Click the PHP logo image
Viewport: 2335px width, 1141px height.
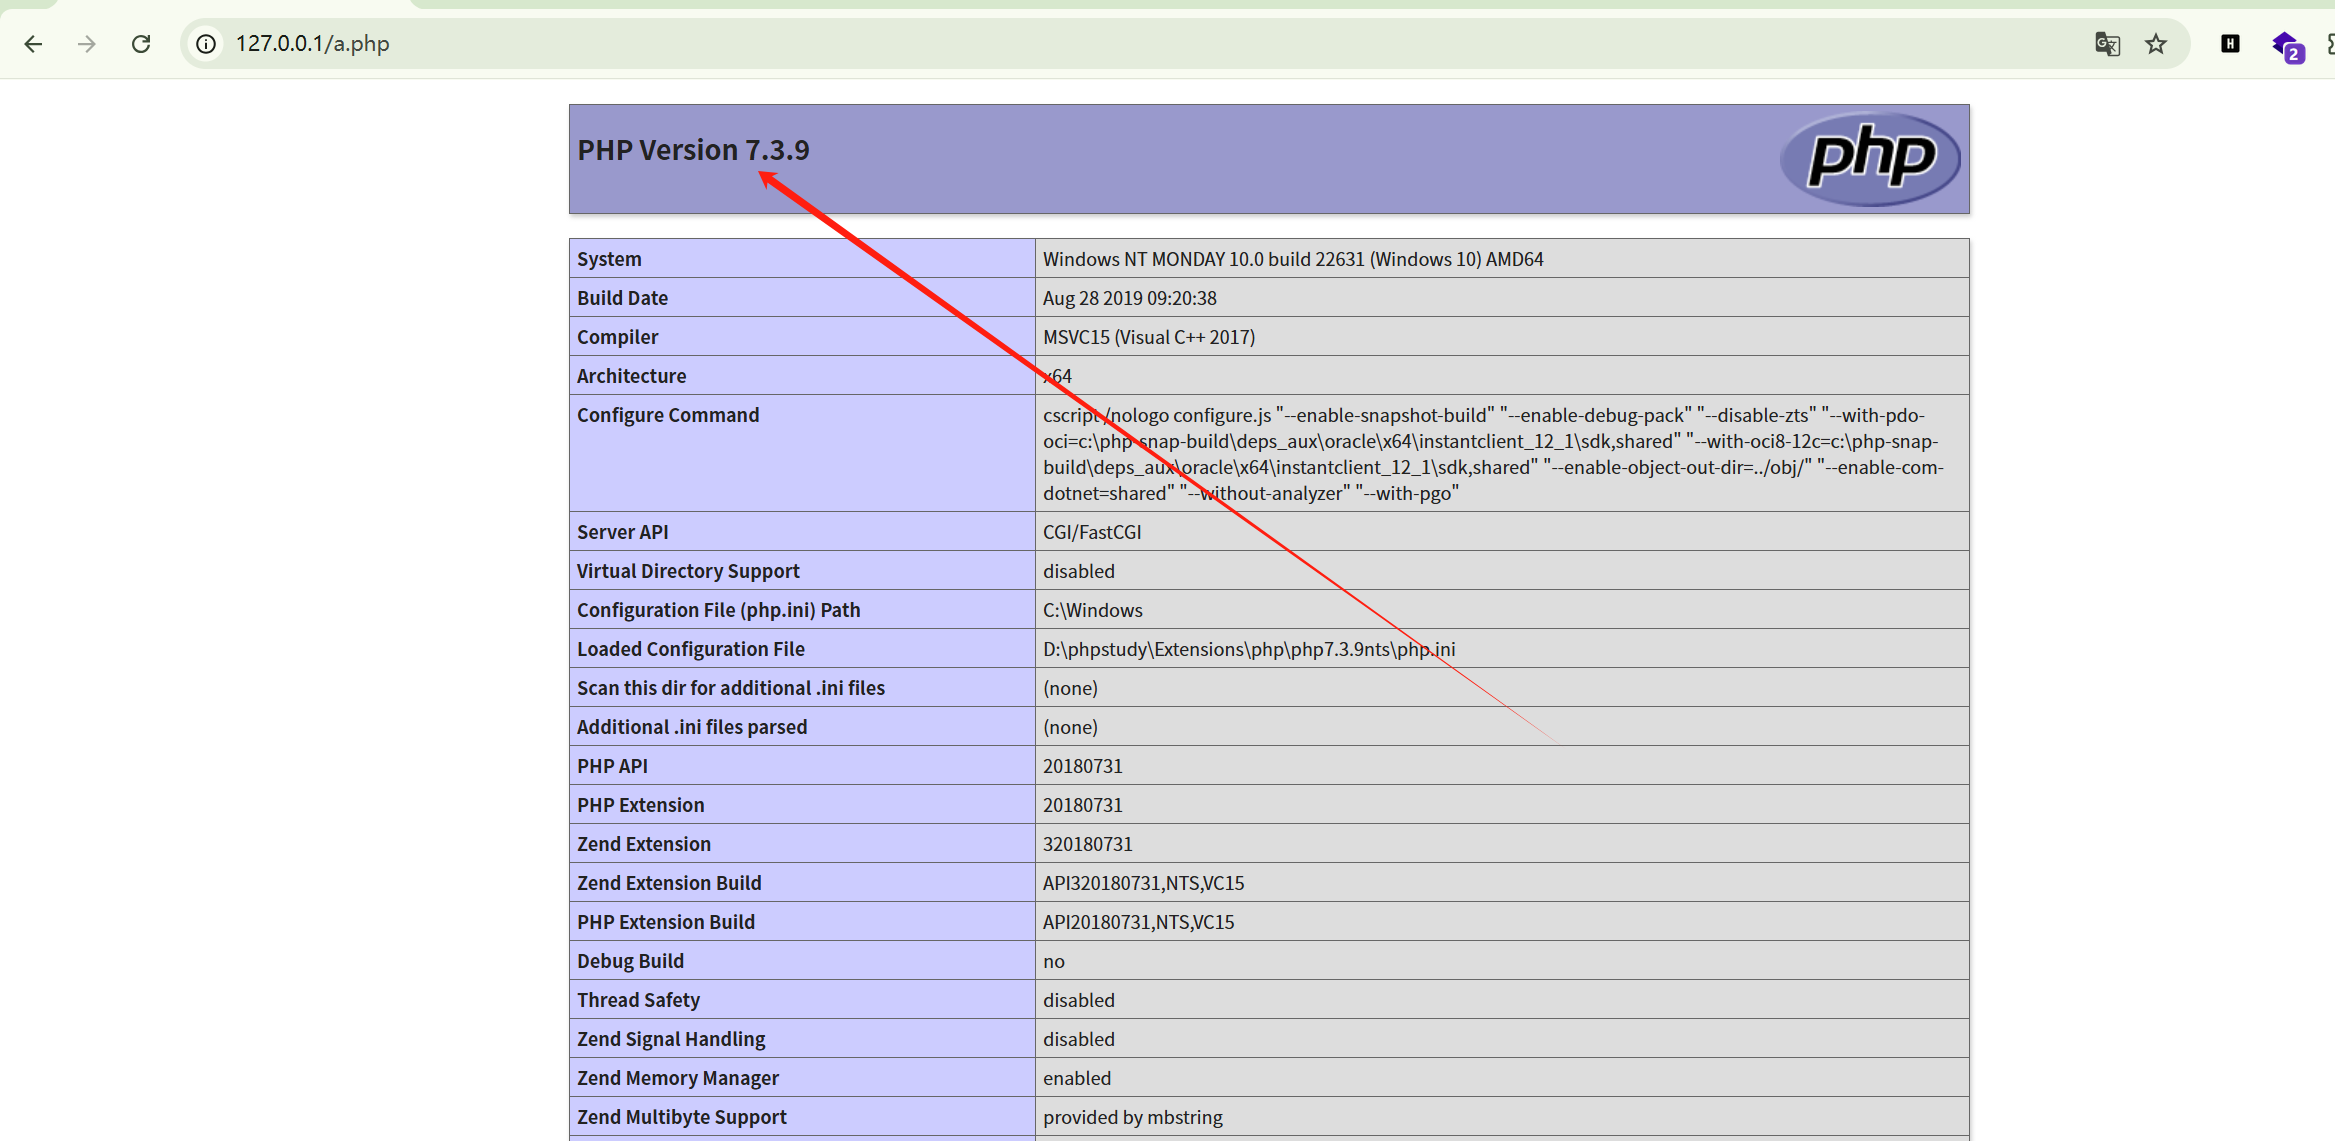(1870, 158)
